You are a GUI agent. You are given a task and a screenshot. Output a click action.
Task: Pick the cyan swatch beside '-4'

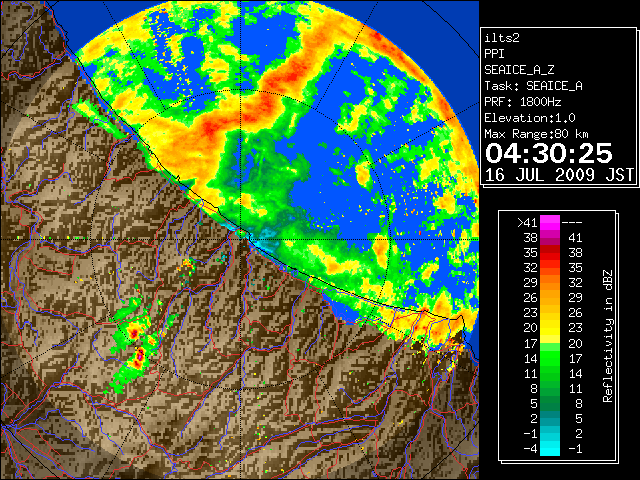(x=550, y=448)
